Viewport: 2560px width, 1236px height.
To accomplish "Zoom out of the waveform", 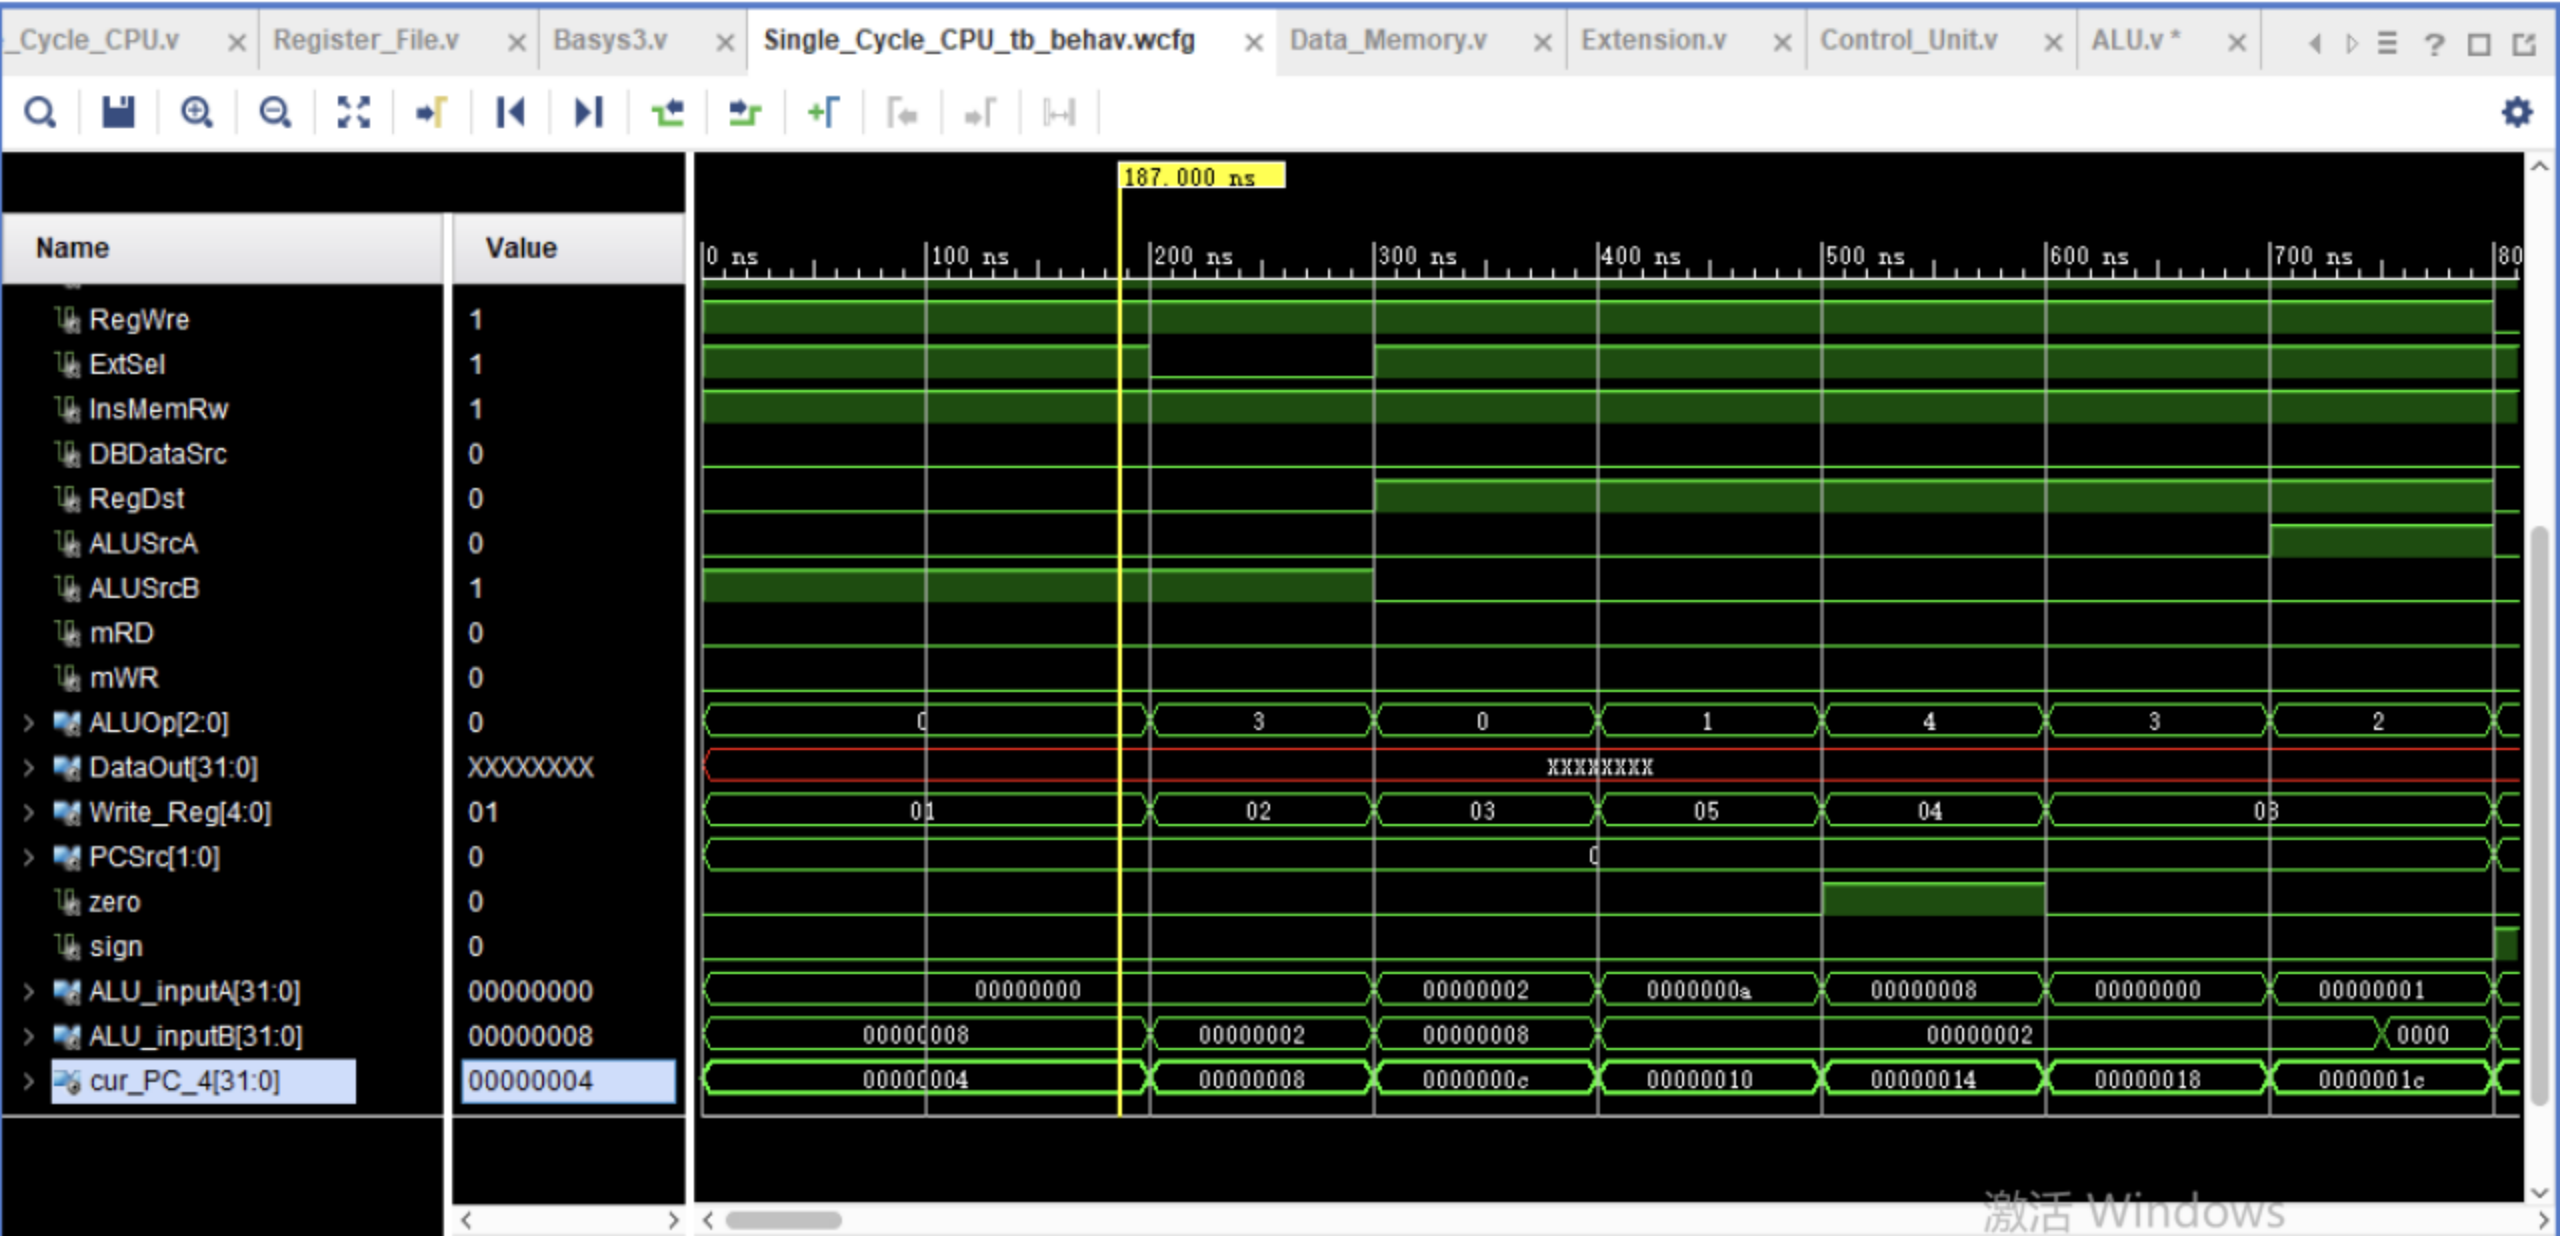I will (275, 112).
